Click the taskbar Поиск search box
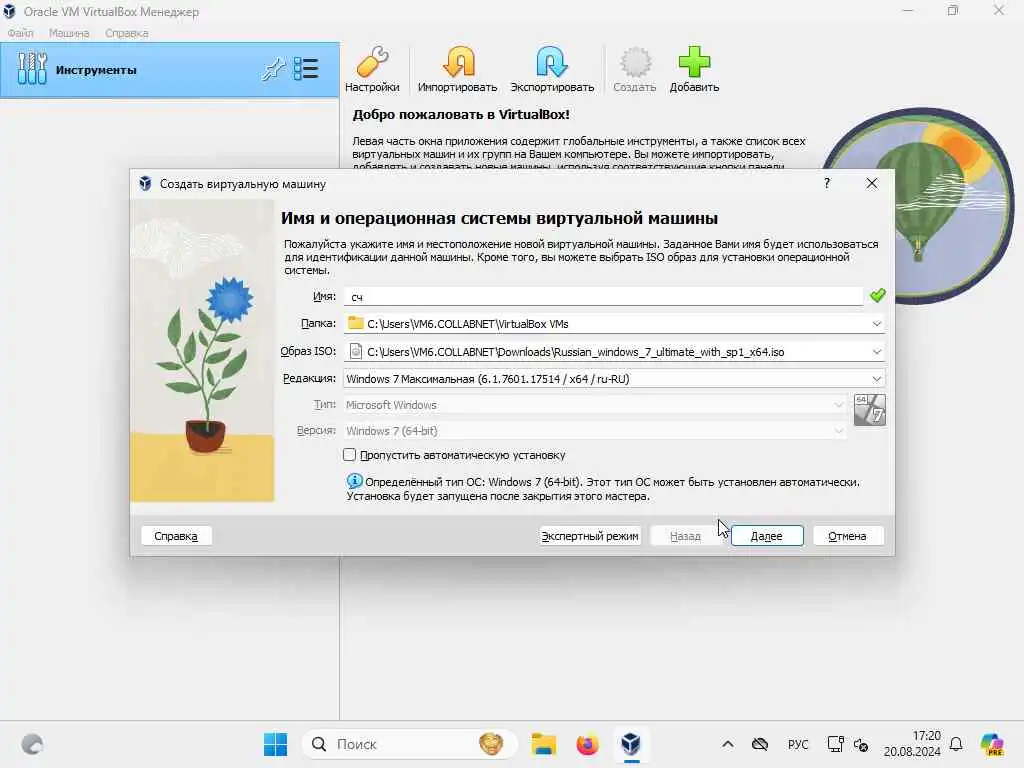The width and height of the screenshot is (1024, 768). 409,744
